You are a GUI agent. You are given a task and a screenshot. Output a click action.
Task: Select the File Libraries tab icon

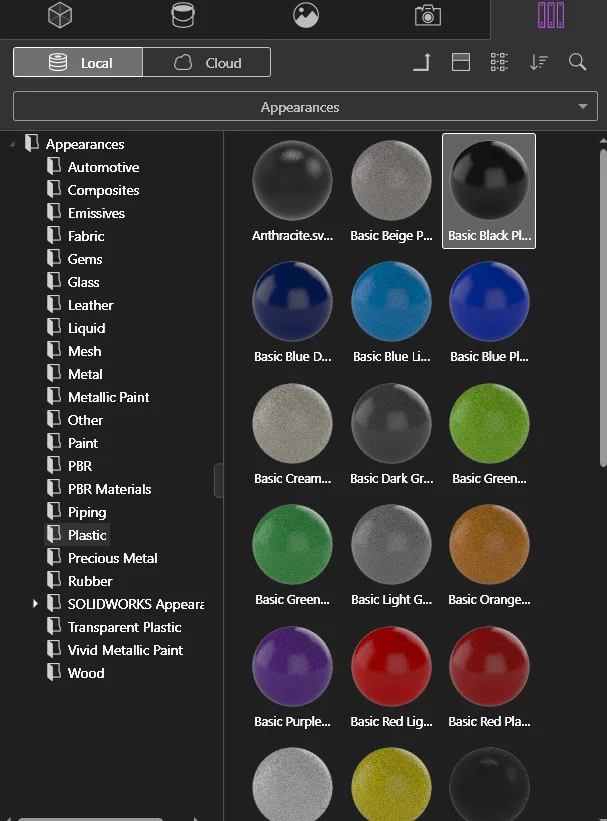pyautogui.click(x=550, y=15)
